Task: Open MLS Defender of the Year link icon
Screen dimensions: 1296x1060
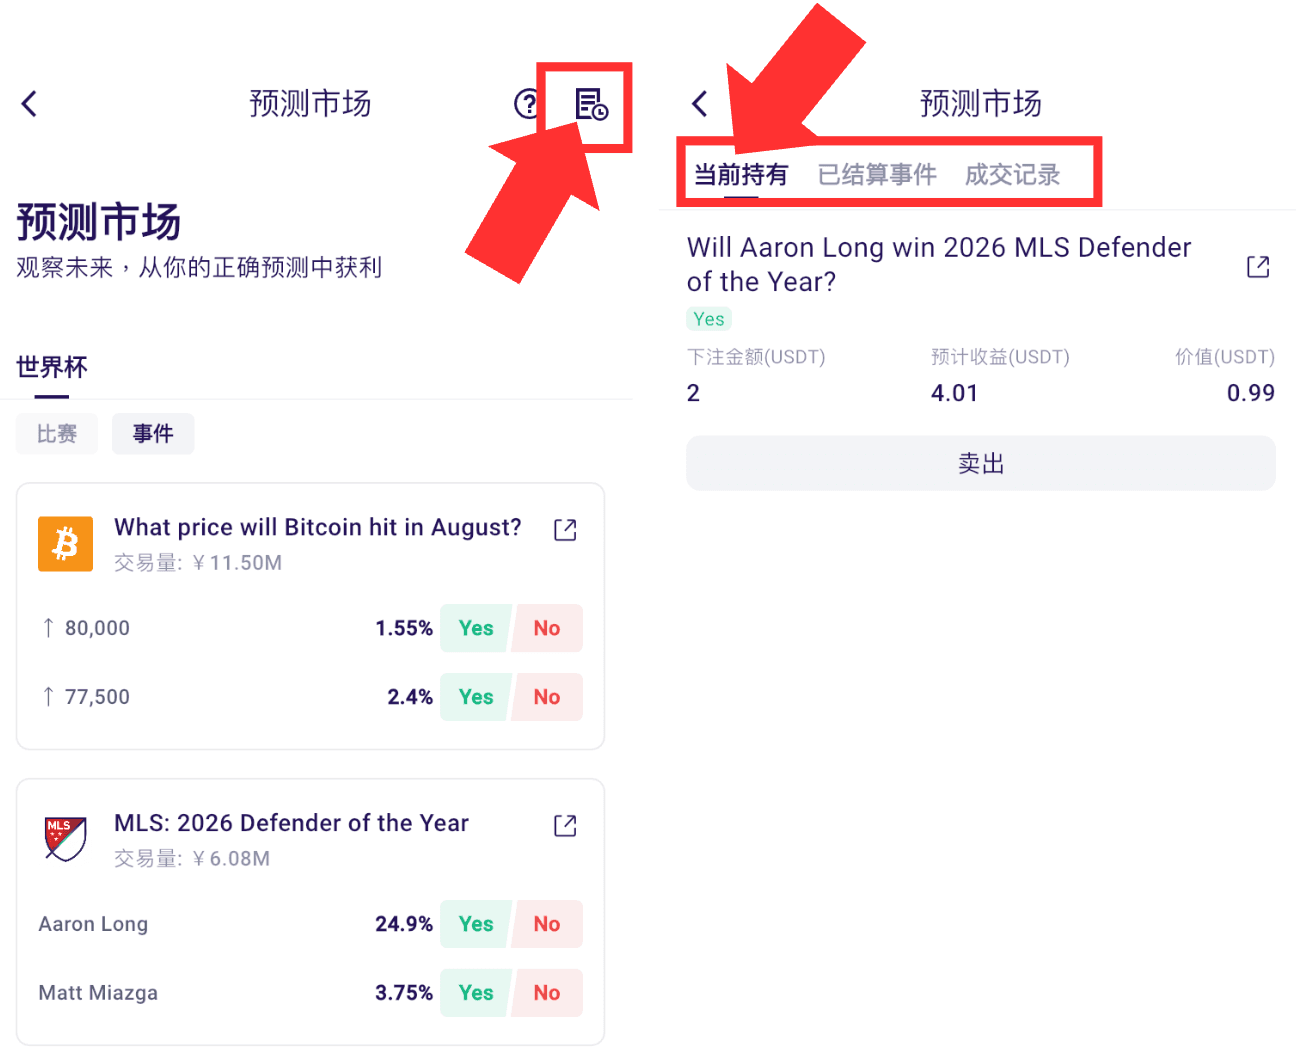Action: [x=565, y=825]
